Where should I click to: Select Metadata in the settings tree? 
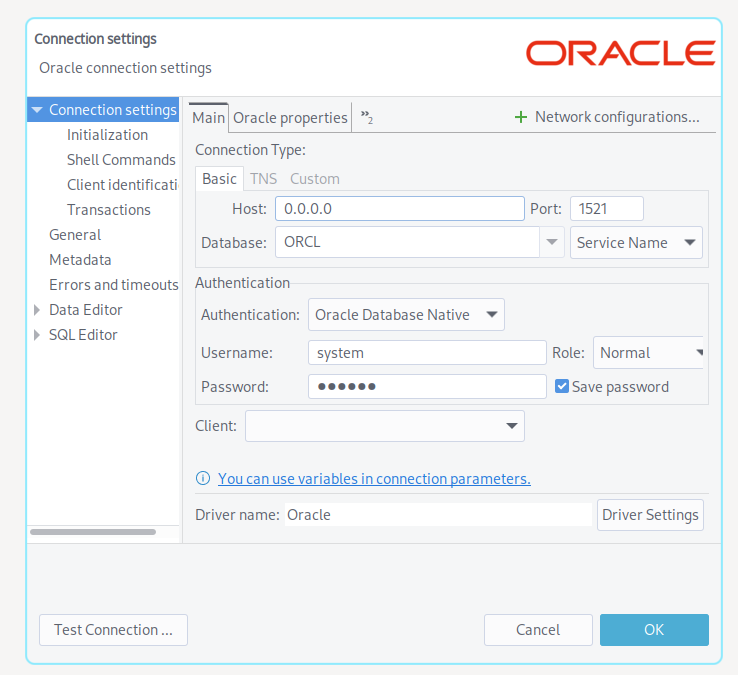click(x=80, y=259)
